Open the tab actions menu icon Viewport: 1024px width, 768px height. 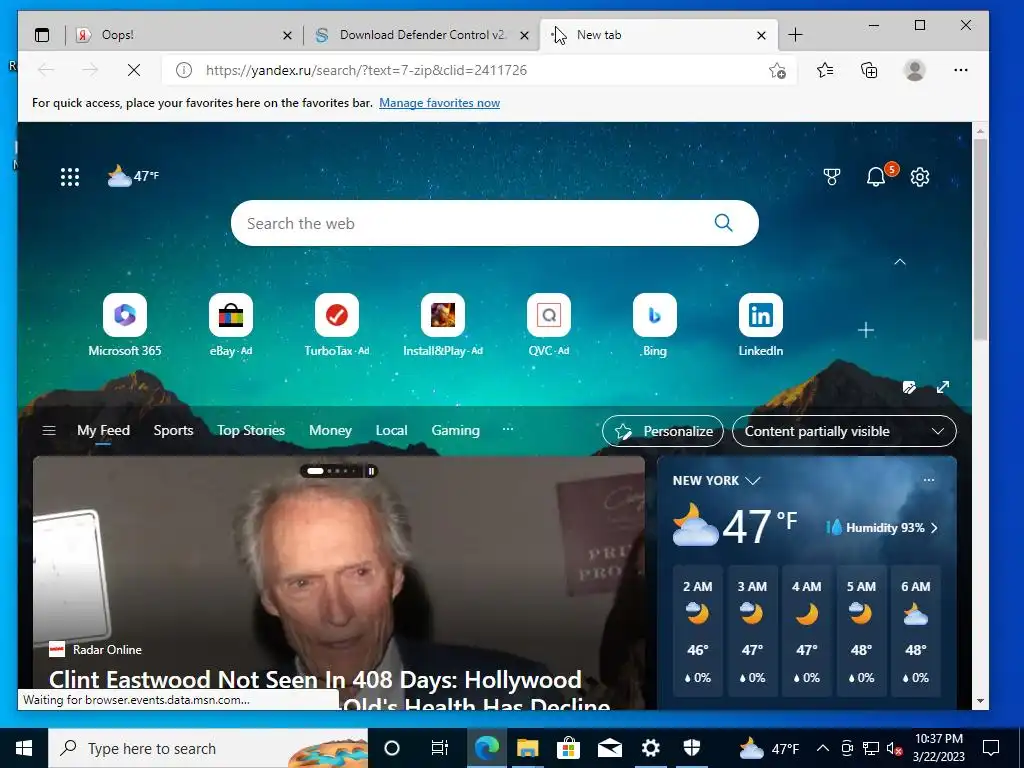pos(42,35)
